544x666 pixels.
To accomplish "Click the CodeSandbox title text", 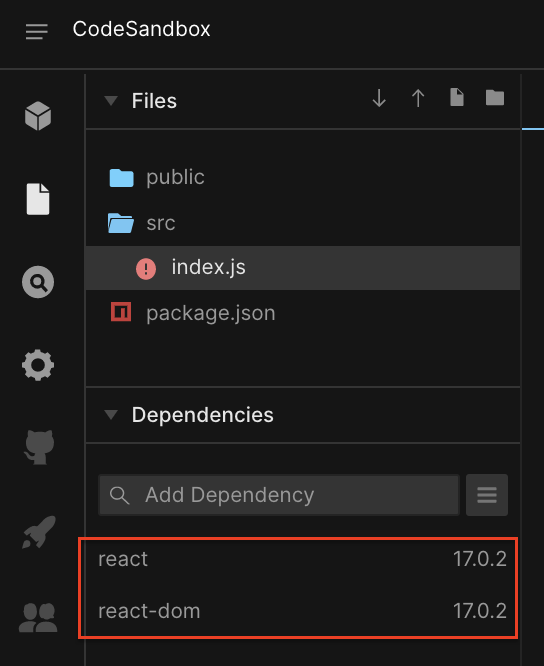I will 141,29.
